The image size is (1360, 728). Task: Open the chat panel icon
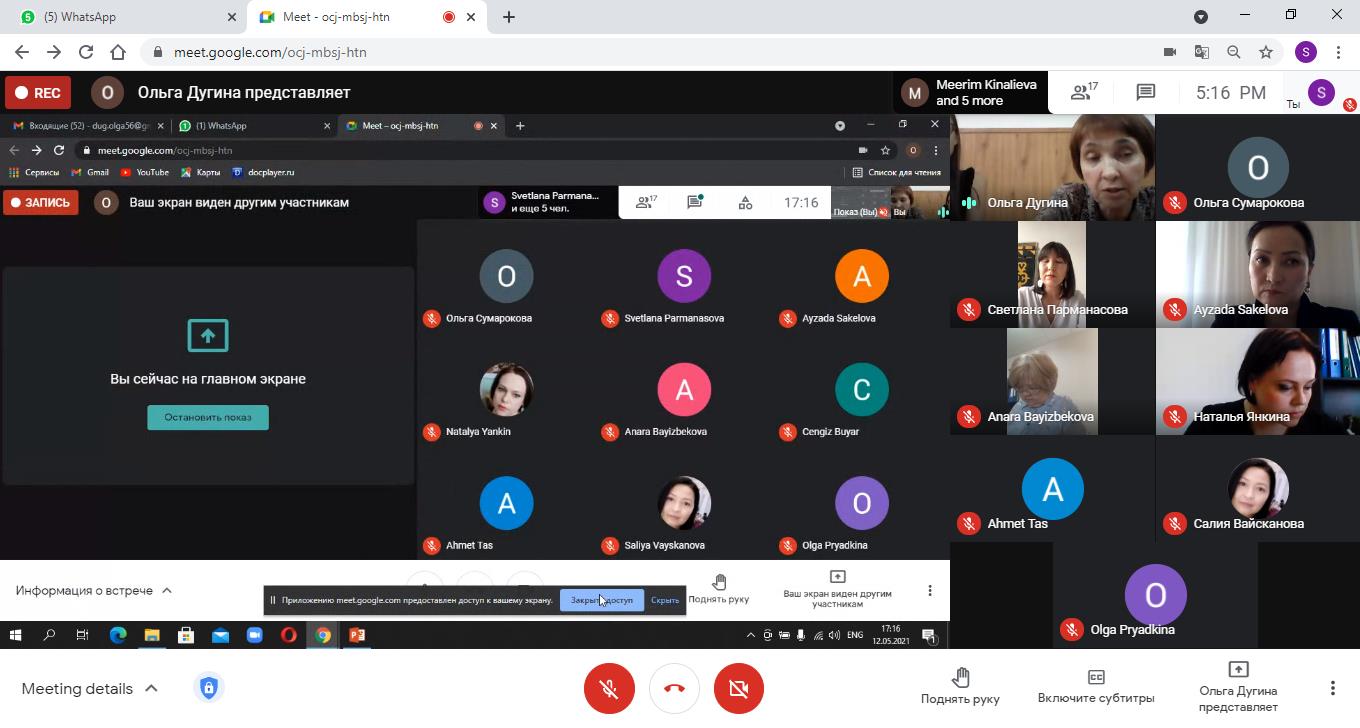point(1146,92)
